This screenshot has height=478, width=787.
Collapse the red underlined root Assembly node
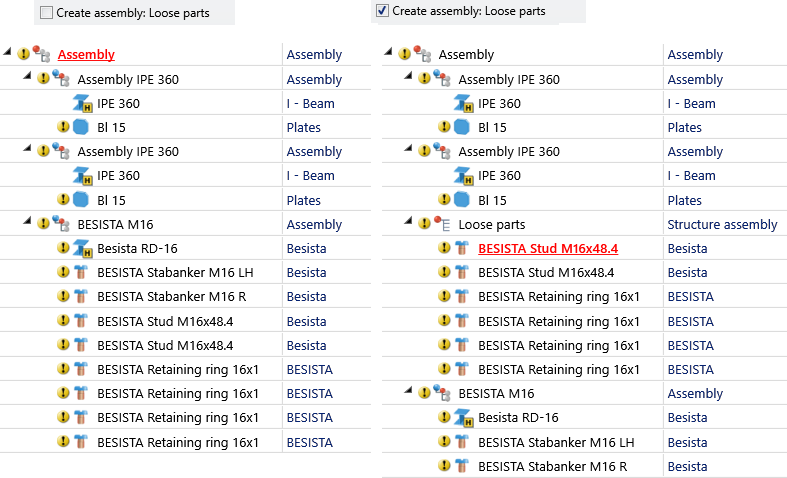click(7, 51)
